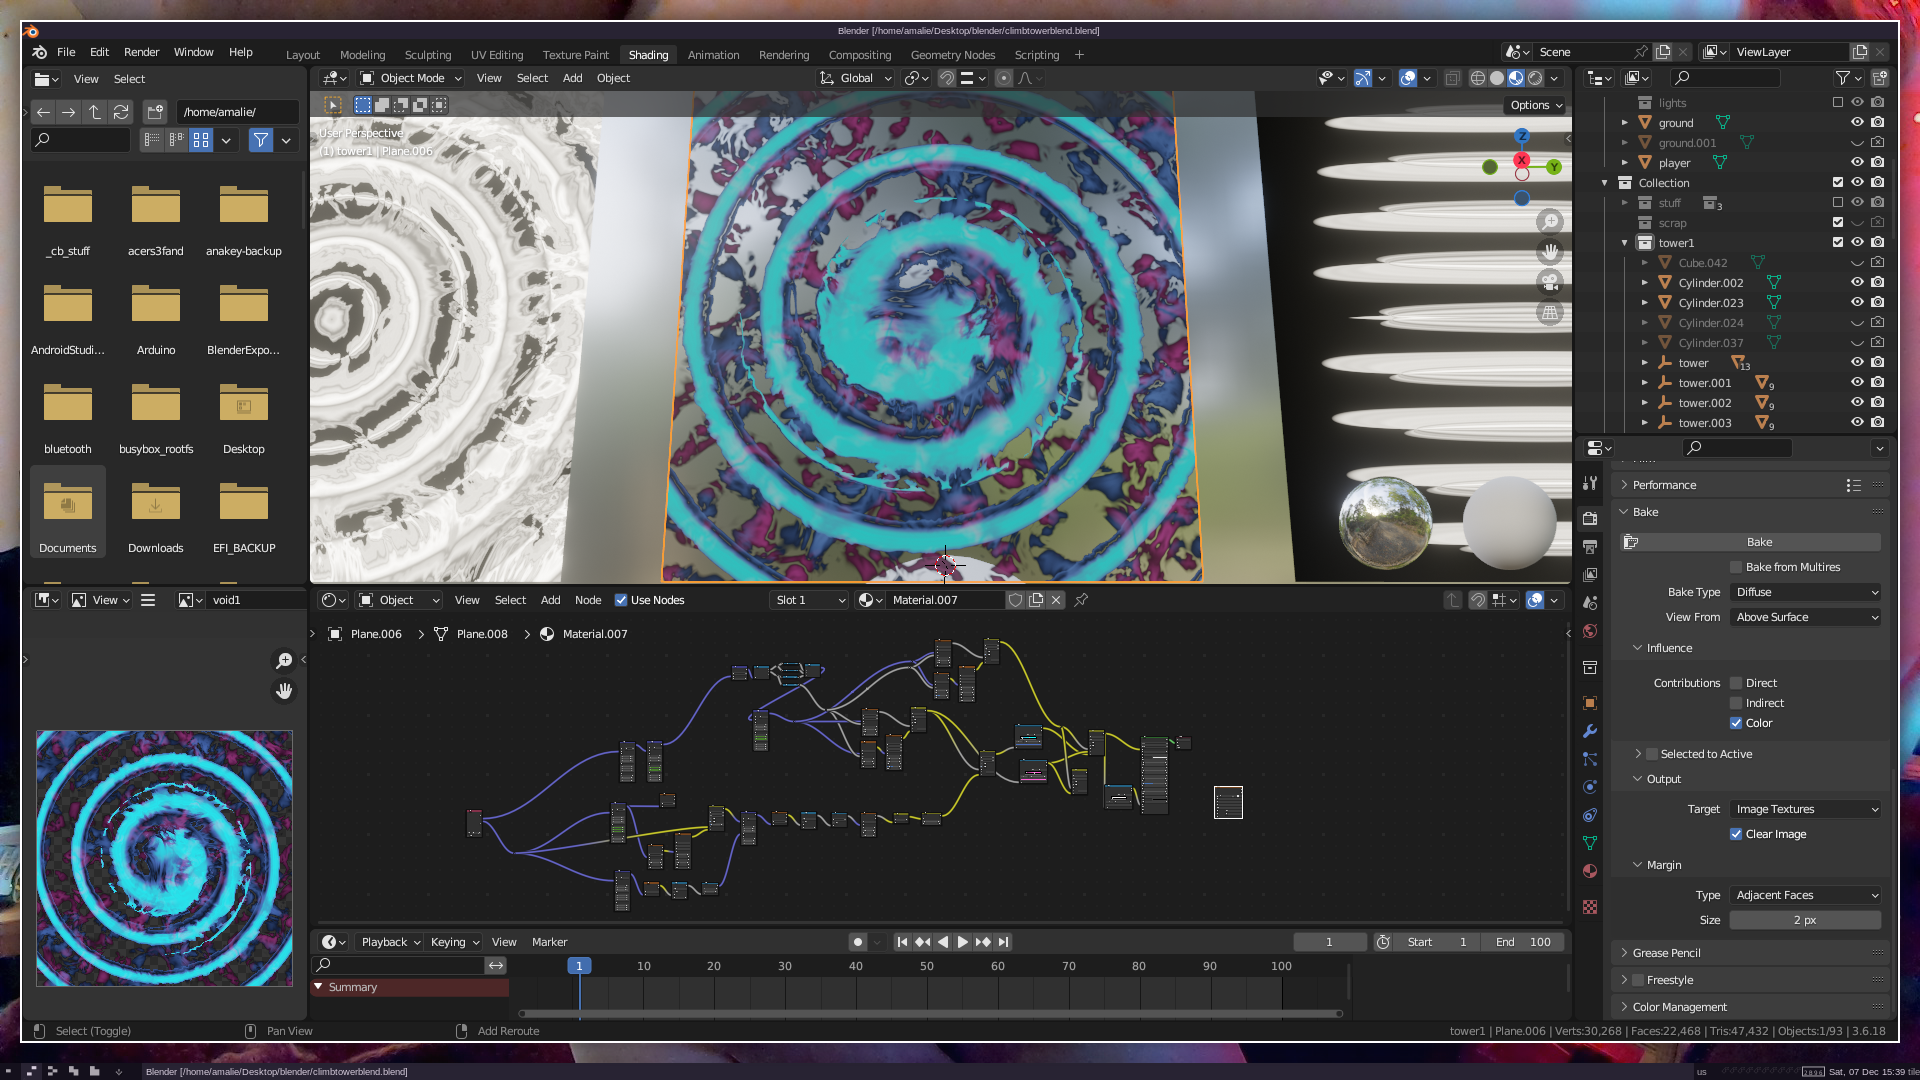
Task: Collapse the tower1 collection in outliner
Action: tap(1625, 243)
